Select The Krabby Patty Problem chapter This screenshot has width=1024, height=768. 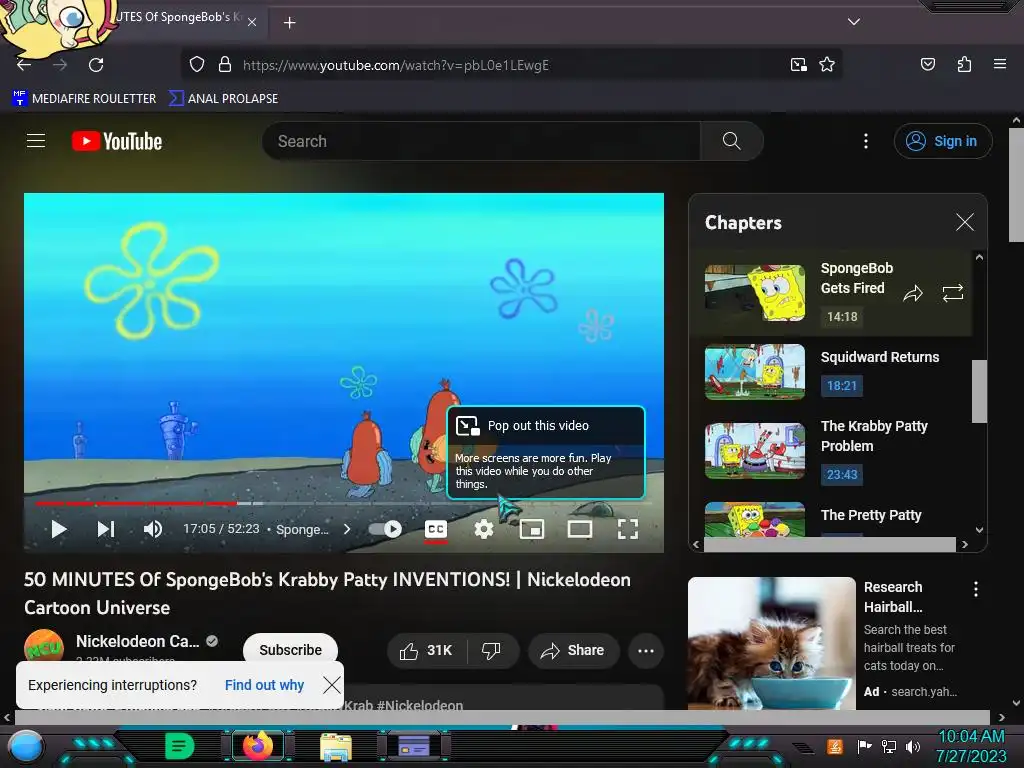[x=874, y=436]
